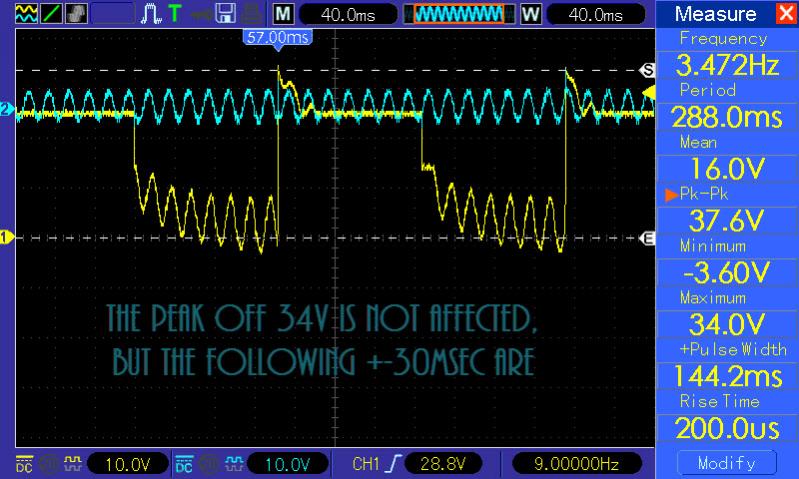799x479 pixels.
Task: Click the CH2 bandwidth limit circle icon
Action: (x=208, y=464)
